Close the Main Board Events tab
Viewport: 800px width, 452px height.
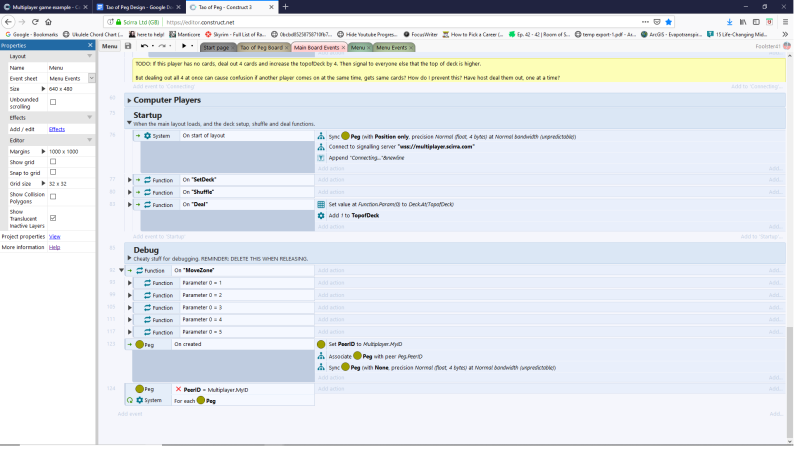tap(343, 47)
